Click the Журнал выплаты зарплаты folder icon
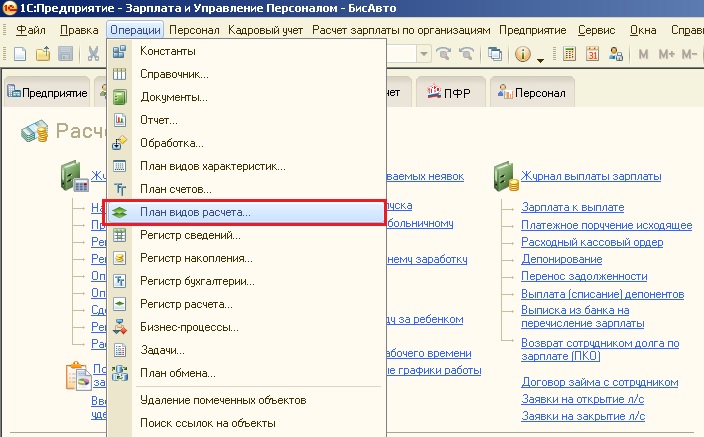The image size is (704, 437). click(506, 177)
